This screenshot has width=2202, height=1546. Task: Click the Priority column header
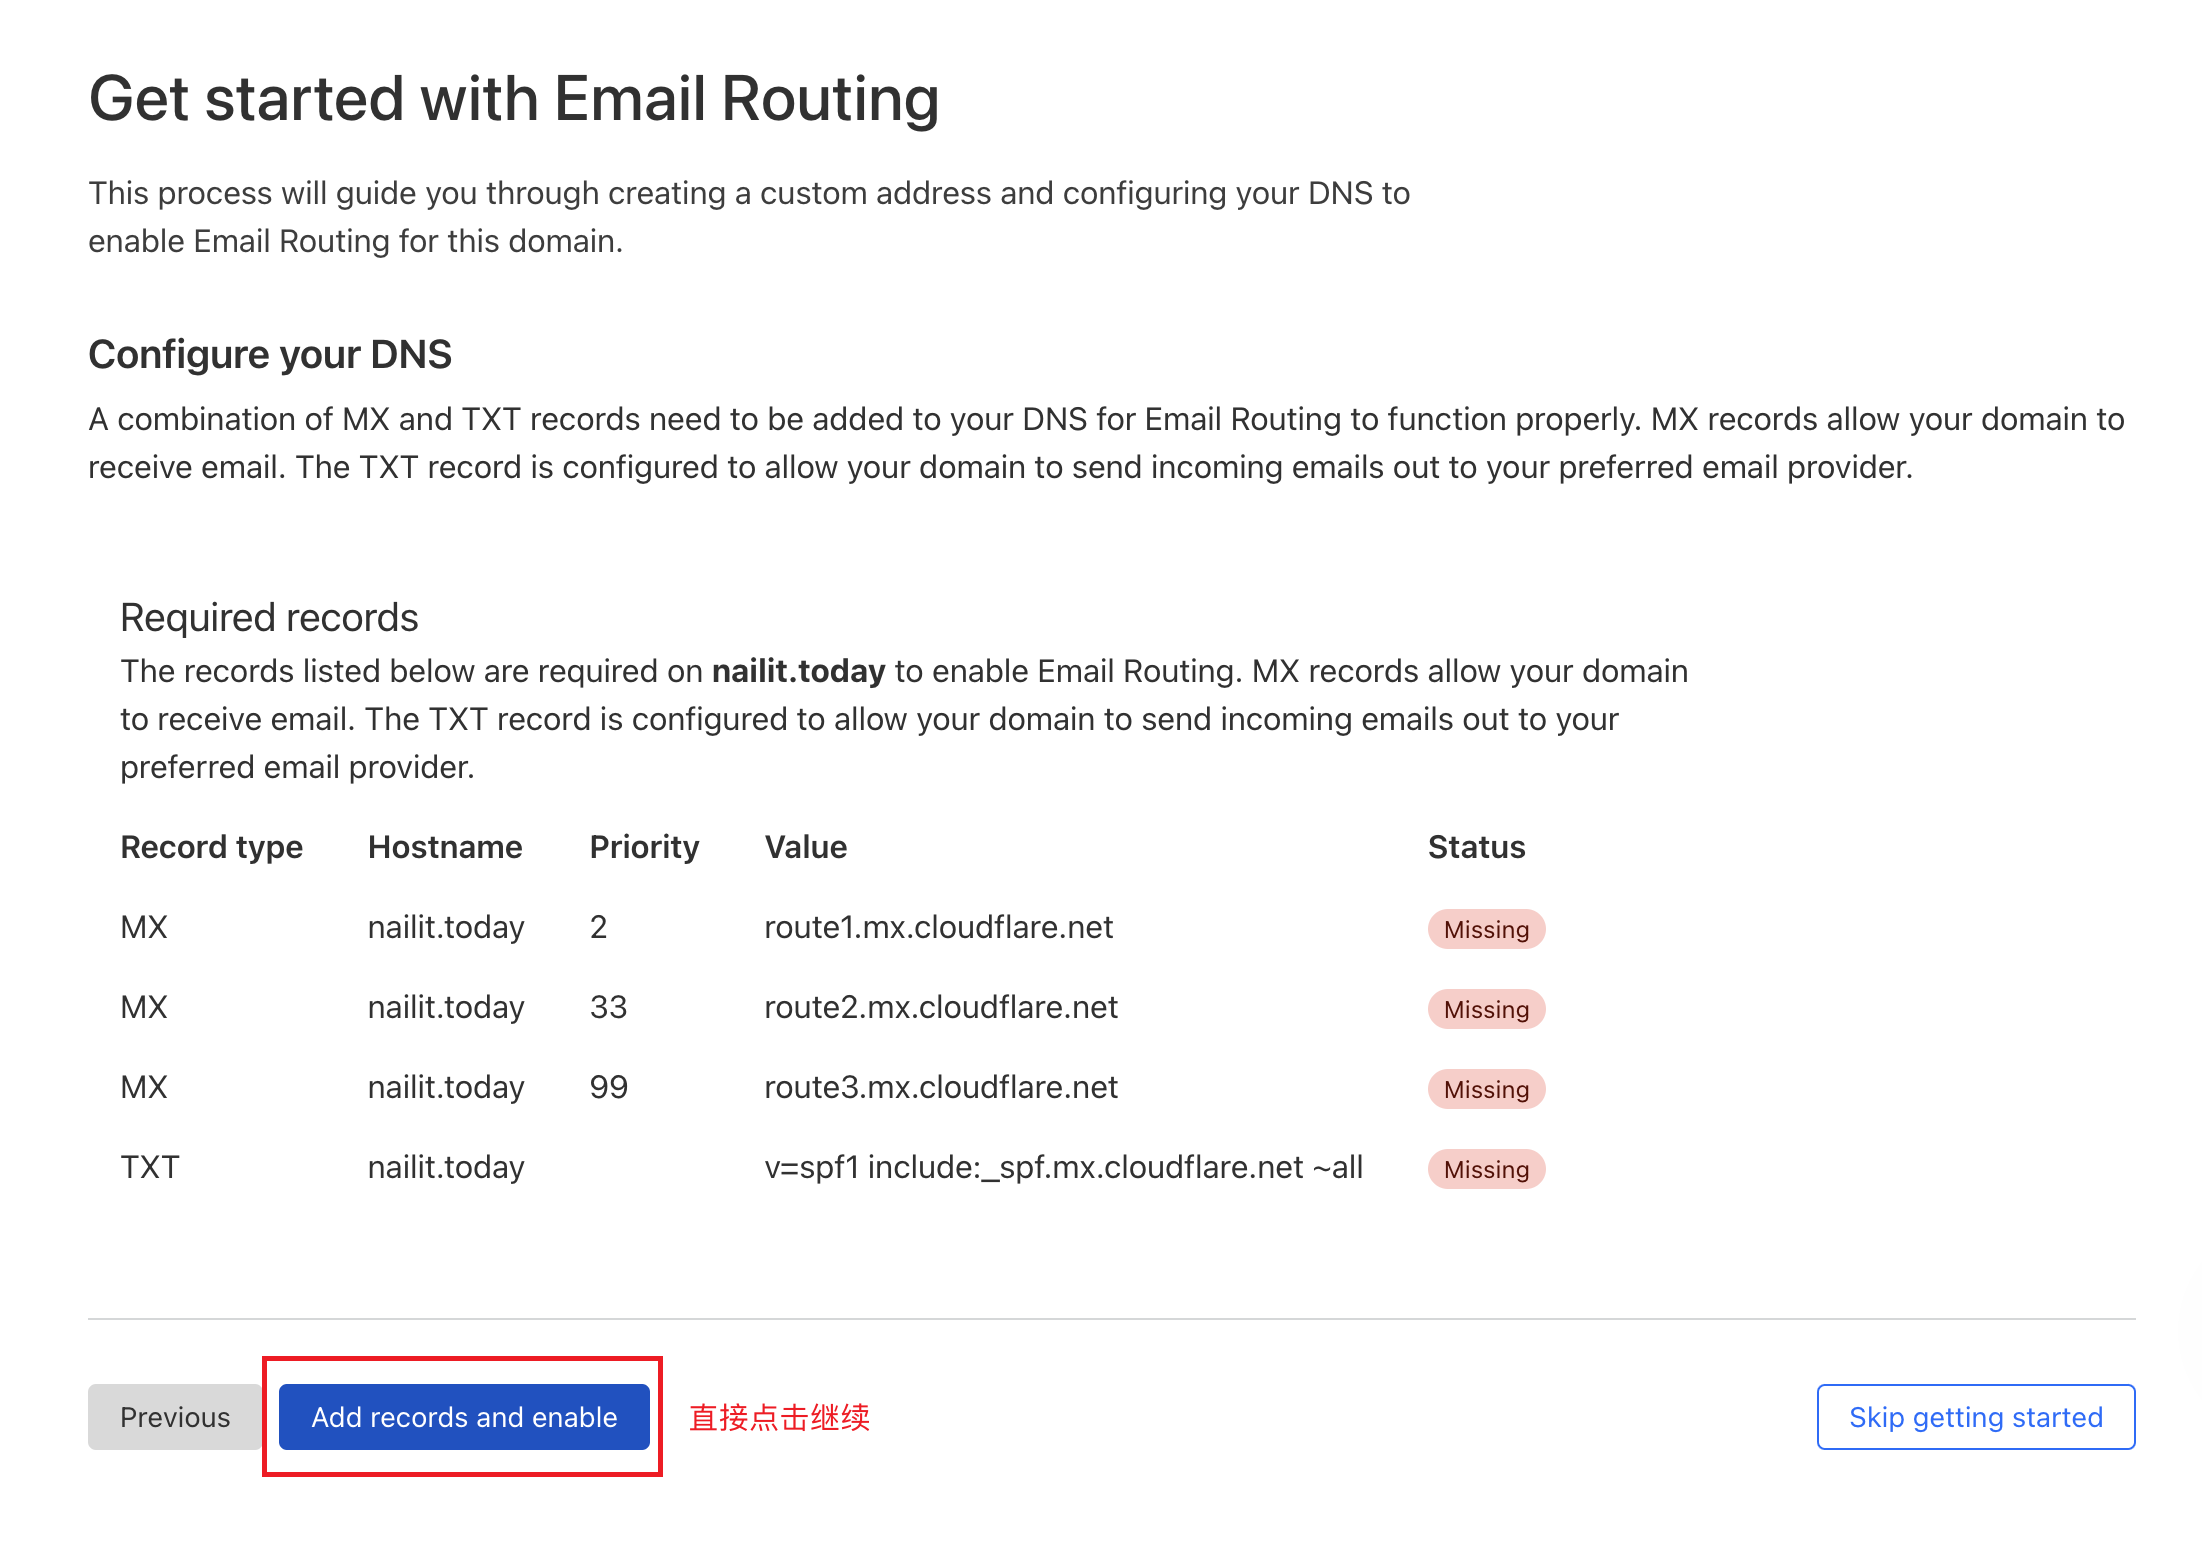coord(644,847)
